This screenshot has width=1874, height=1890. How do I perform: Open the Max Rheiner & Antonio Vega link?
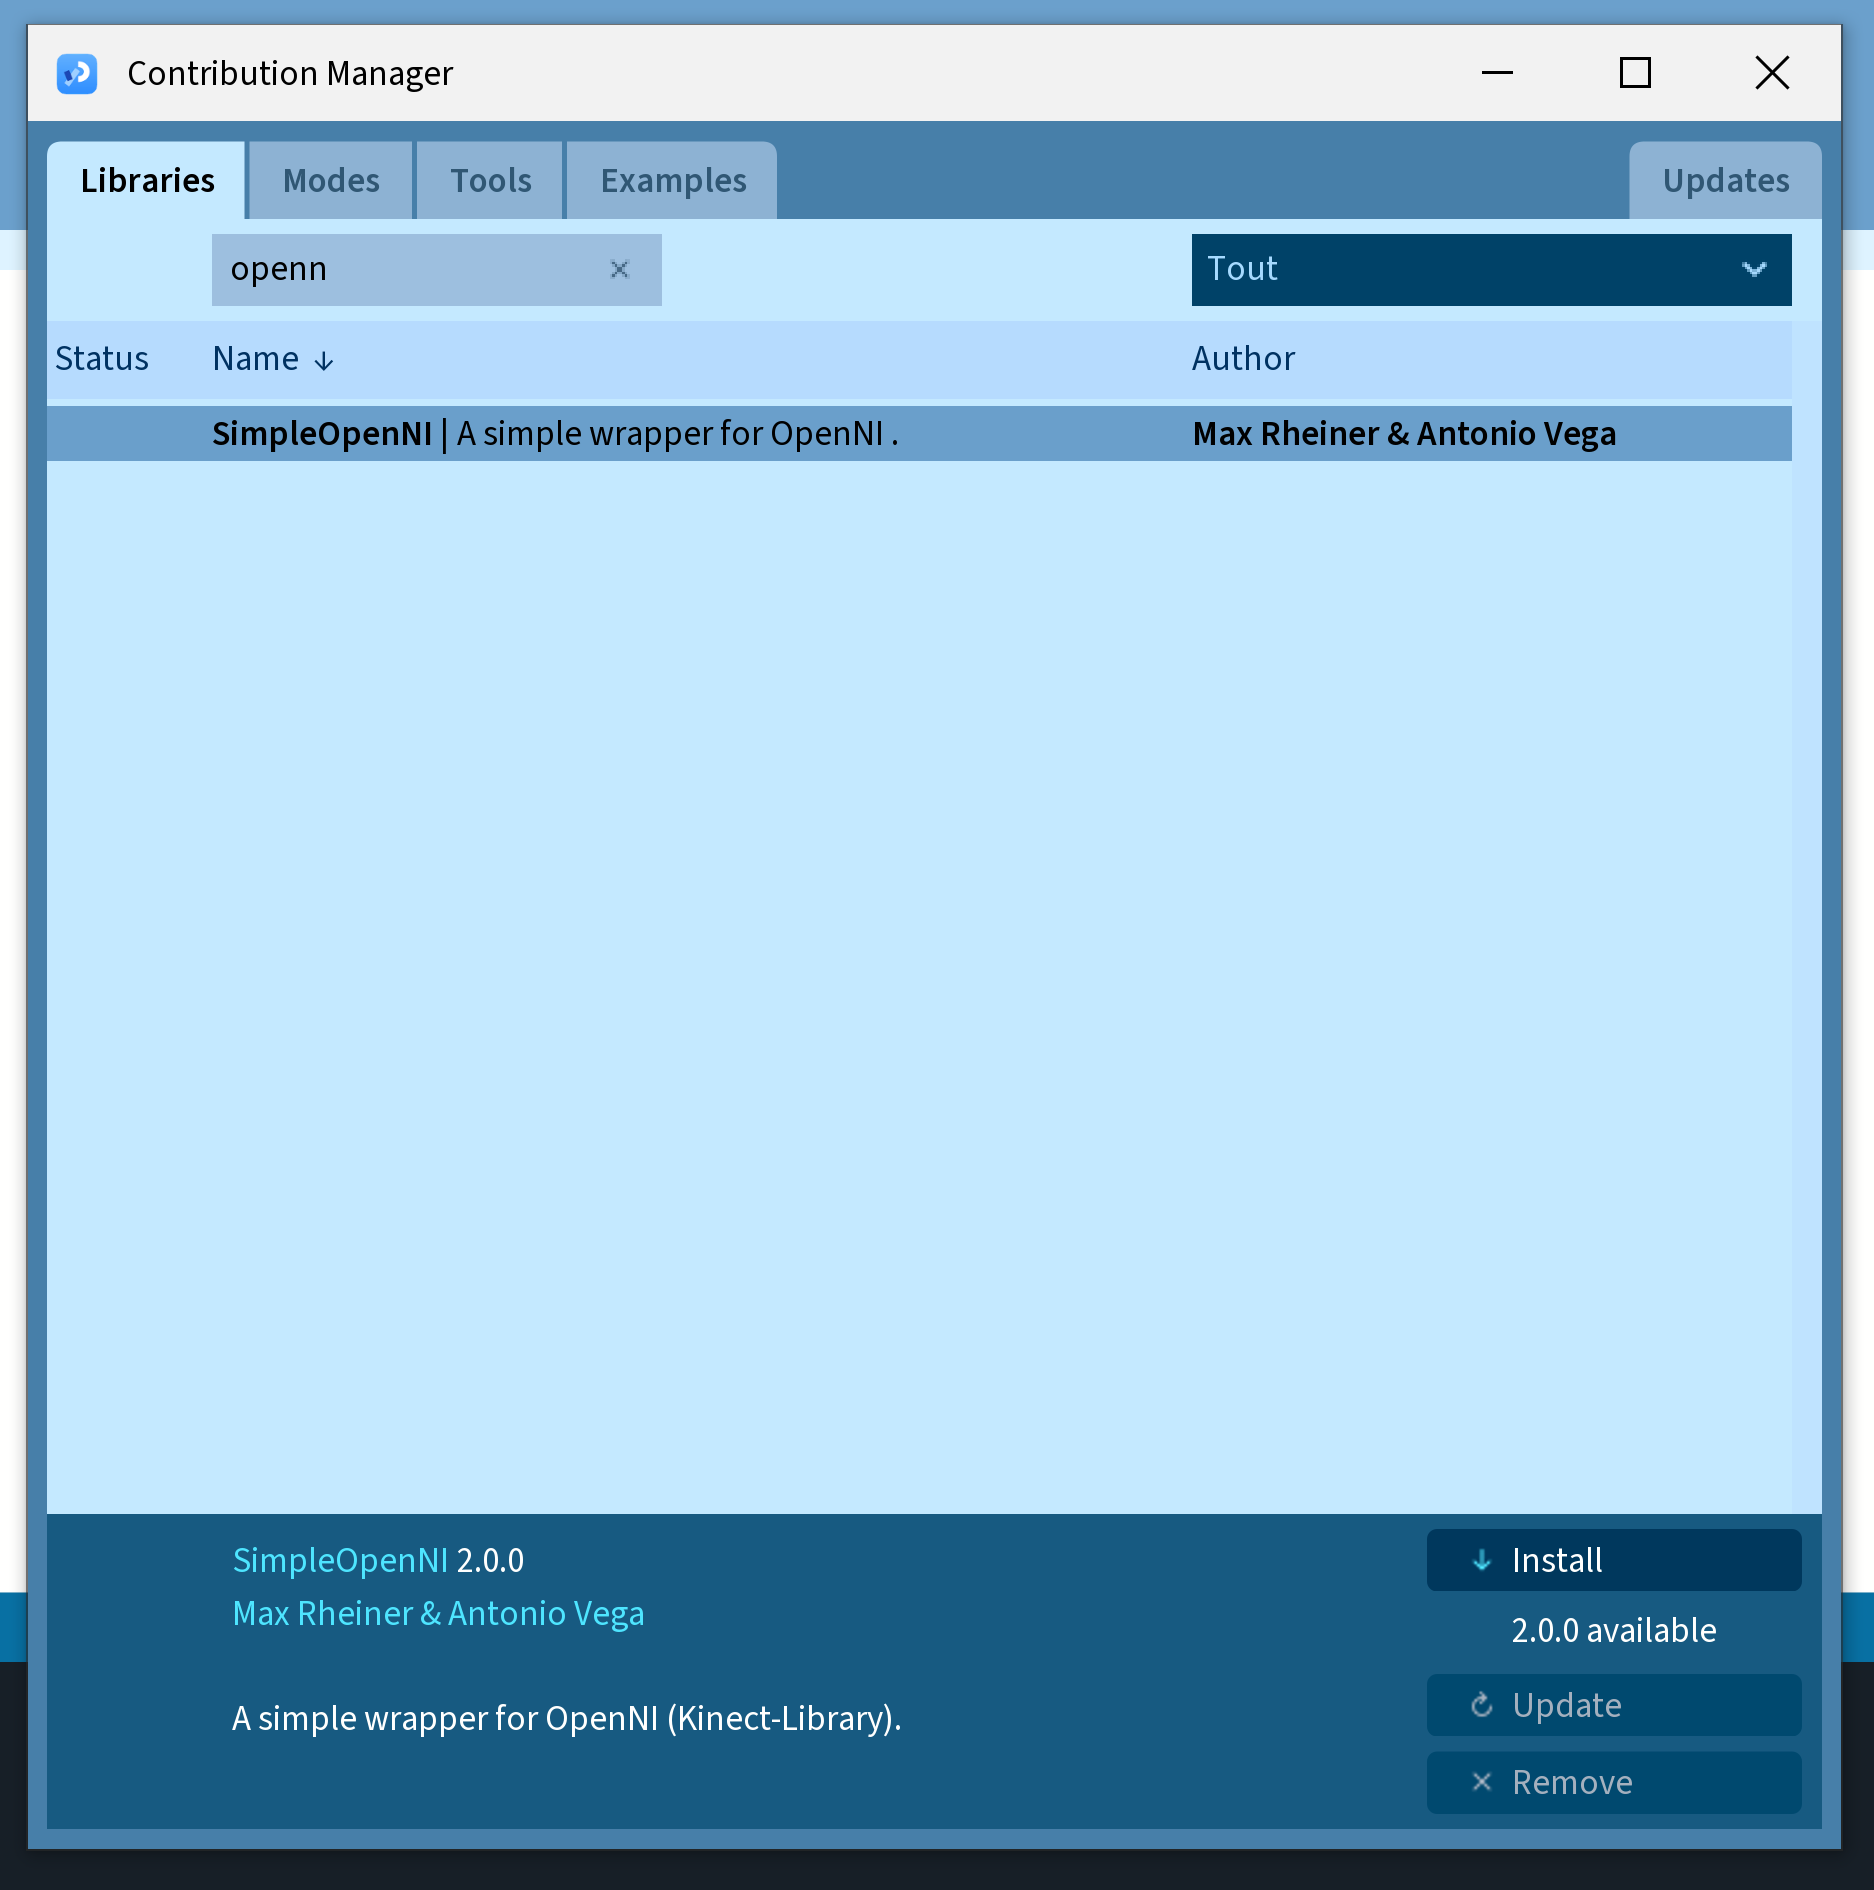[438, 1613]
